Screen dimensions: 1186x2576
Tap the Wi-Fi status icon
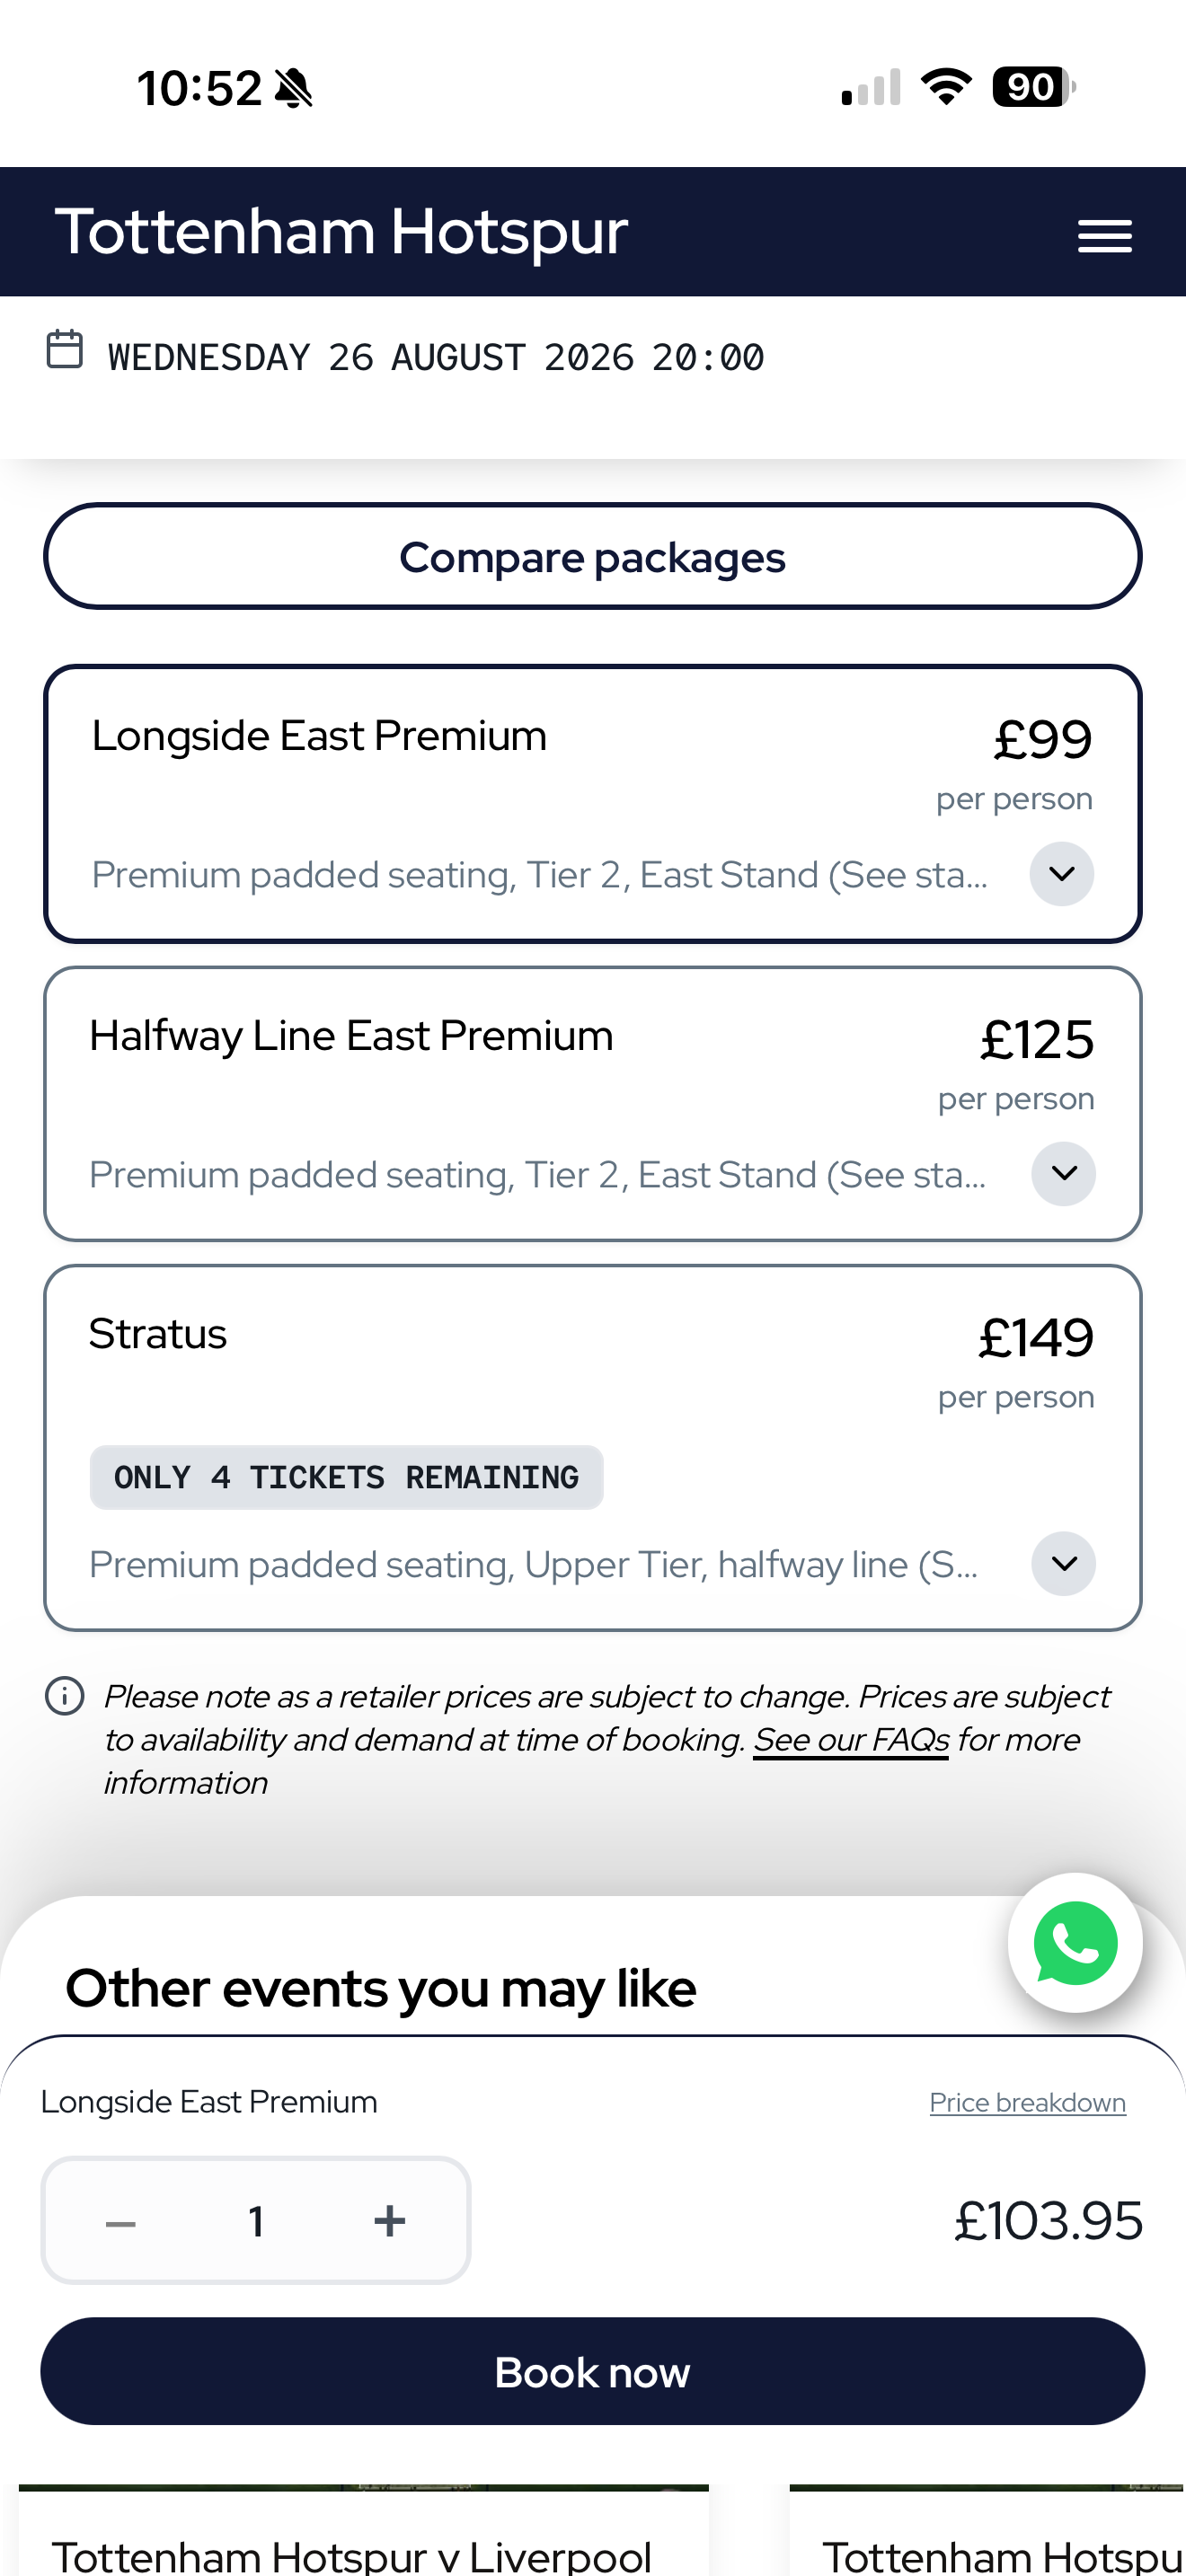point(946,87)
